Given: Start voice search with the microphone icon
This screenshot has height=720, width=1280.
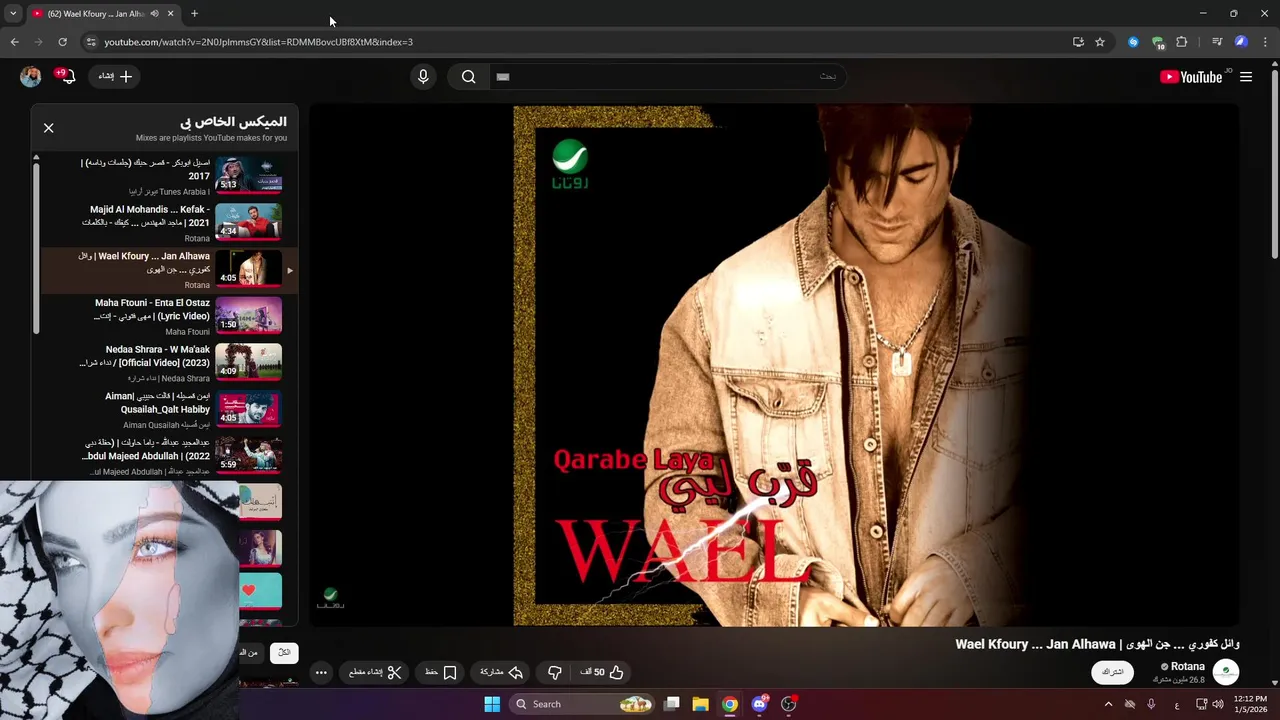Looking at the screenshot, I should point(423,77).
